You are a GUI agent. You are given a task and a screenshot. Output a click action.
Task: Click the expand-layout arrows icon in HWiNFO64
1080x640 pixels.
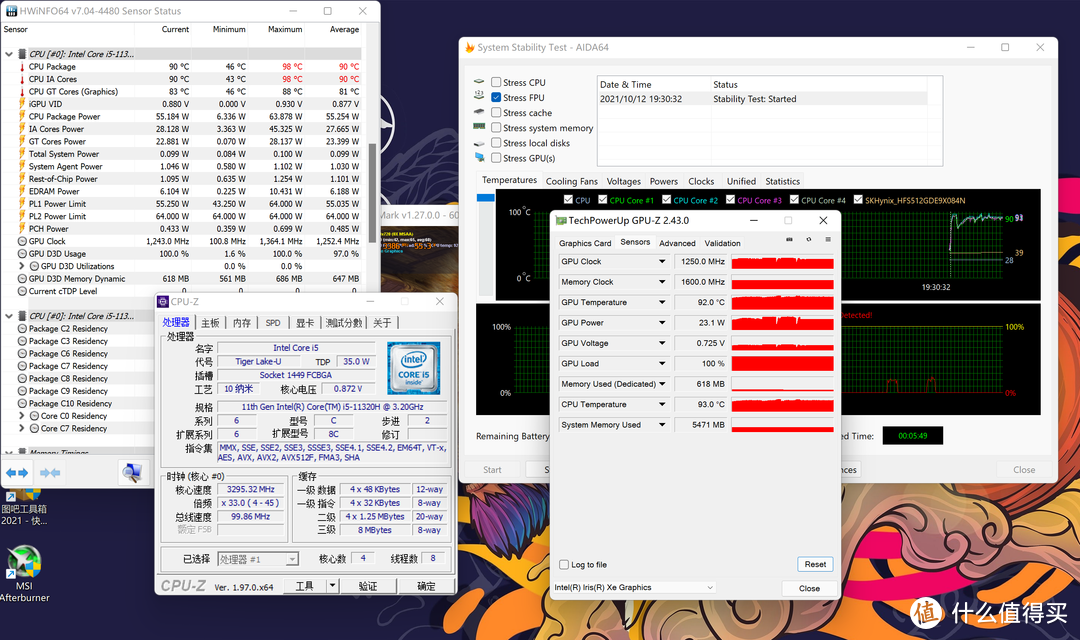(17, 473)
